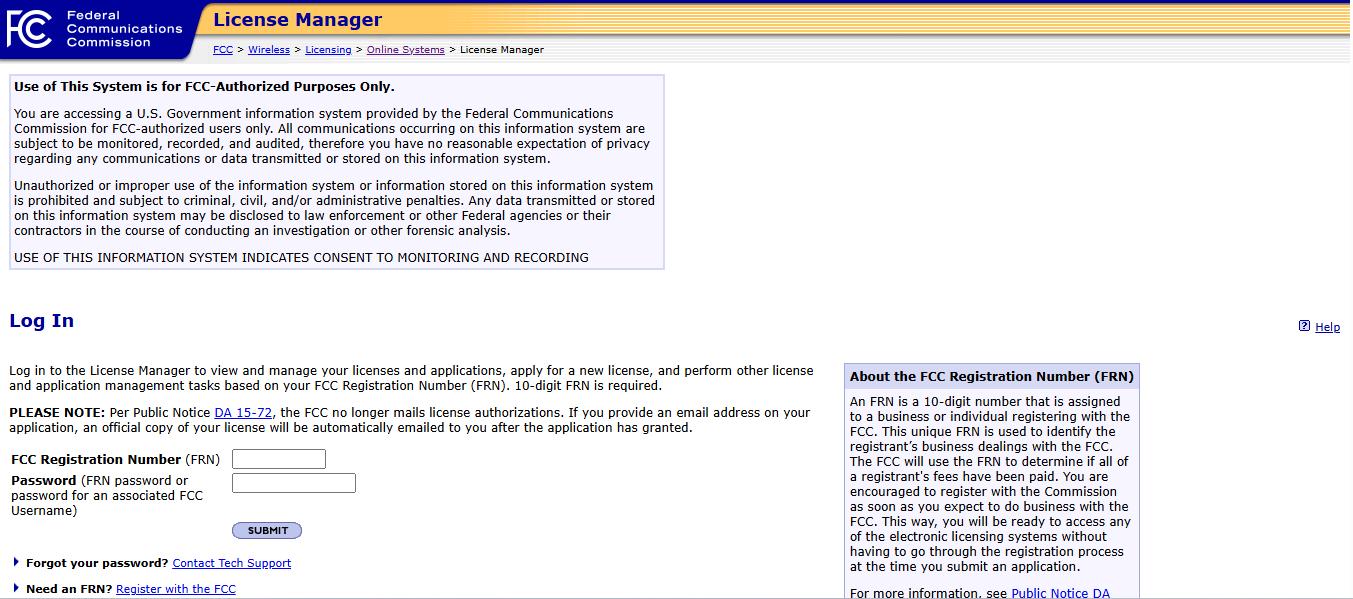
Task: Click the PLEASE NOTE text
Action: pos(57,413)
